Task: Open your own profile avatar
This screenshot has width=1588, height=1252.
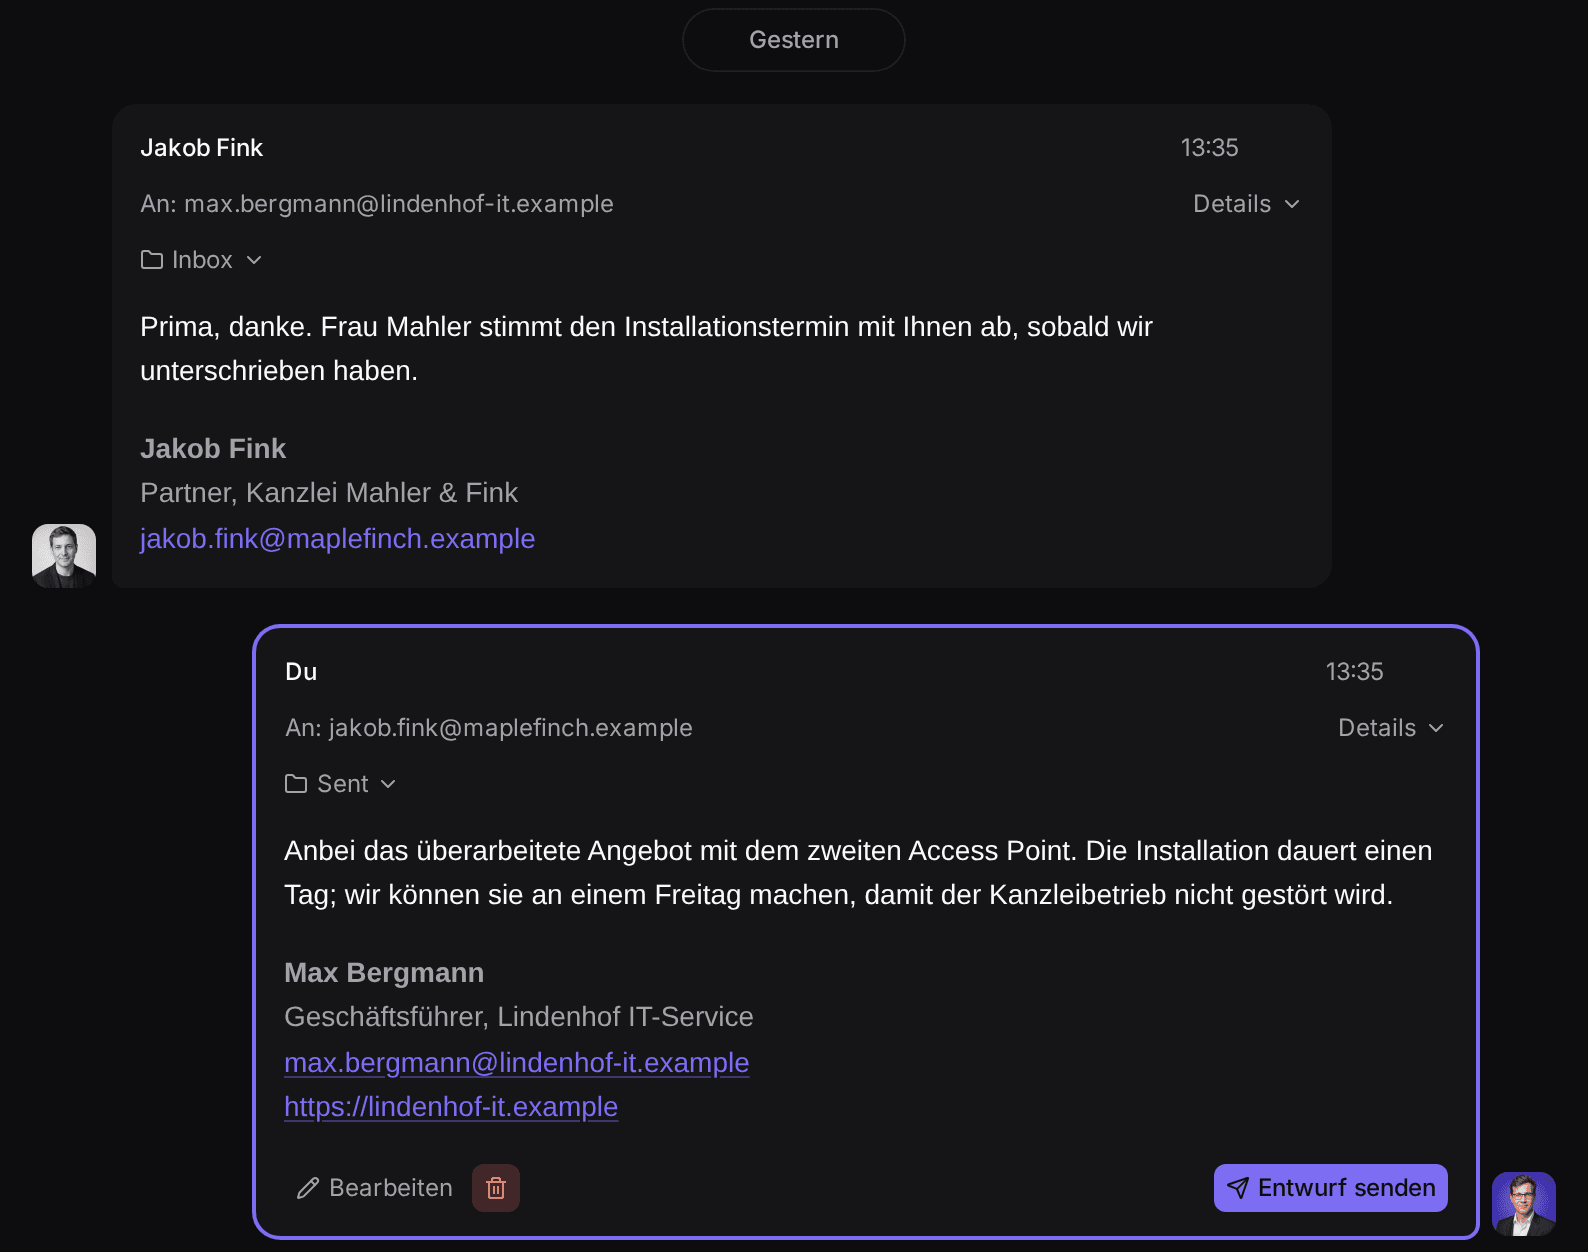Action: click(x=1524, y=1204)
